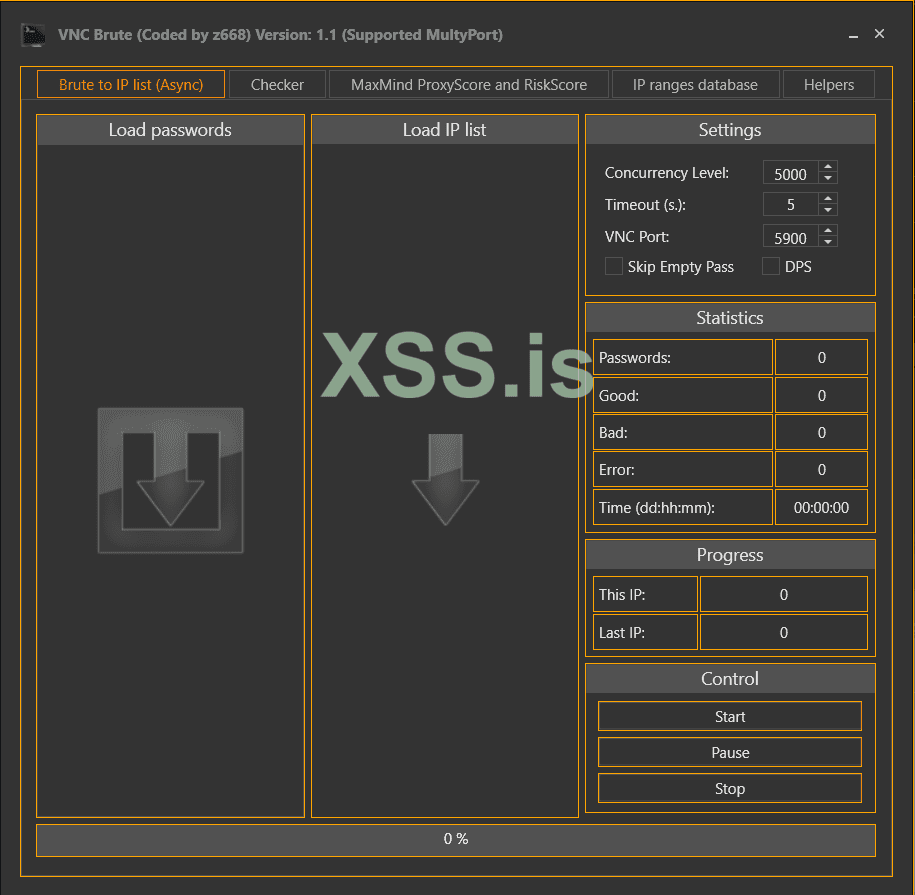Close the VNC Brute window
915x895 pixels.
click(x=879, y=34)
